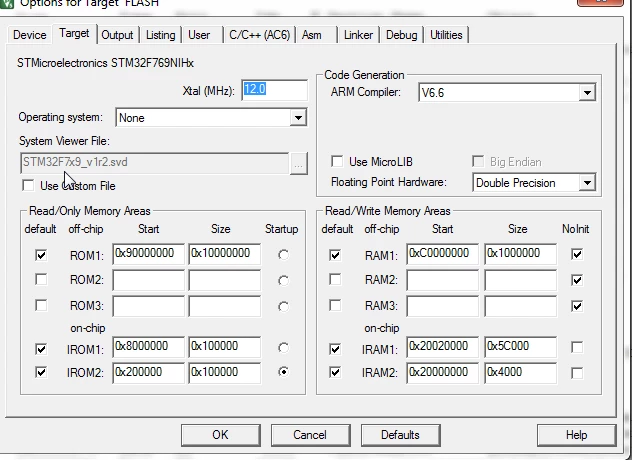Screen dimensions: 632x460
Task: Uncheck the IROM2 default checkbox
Action: 41,372
